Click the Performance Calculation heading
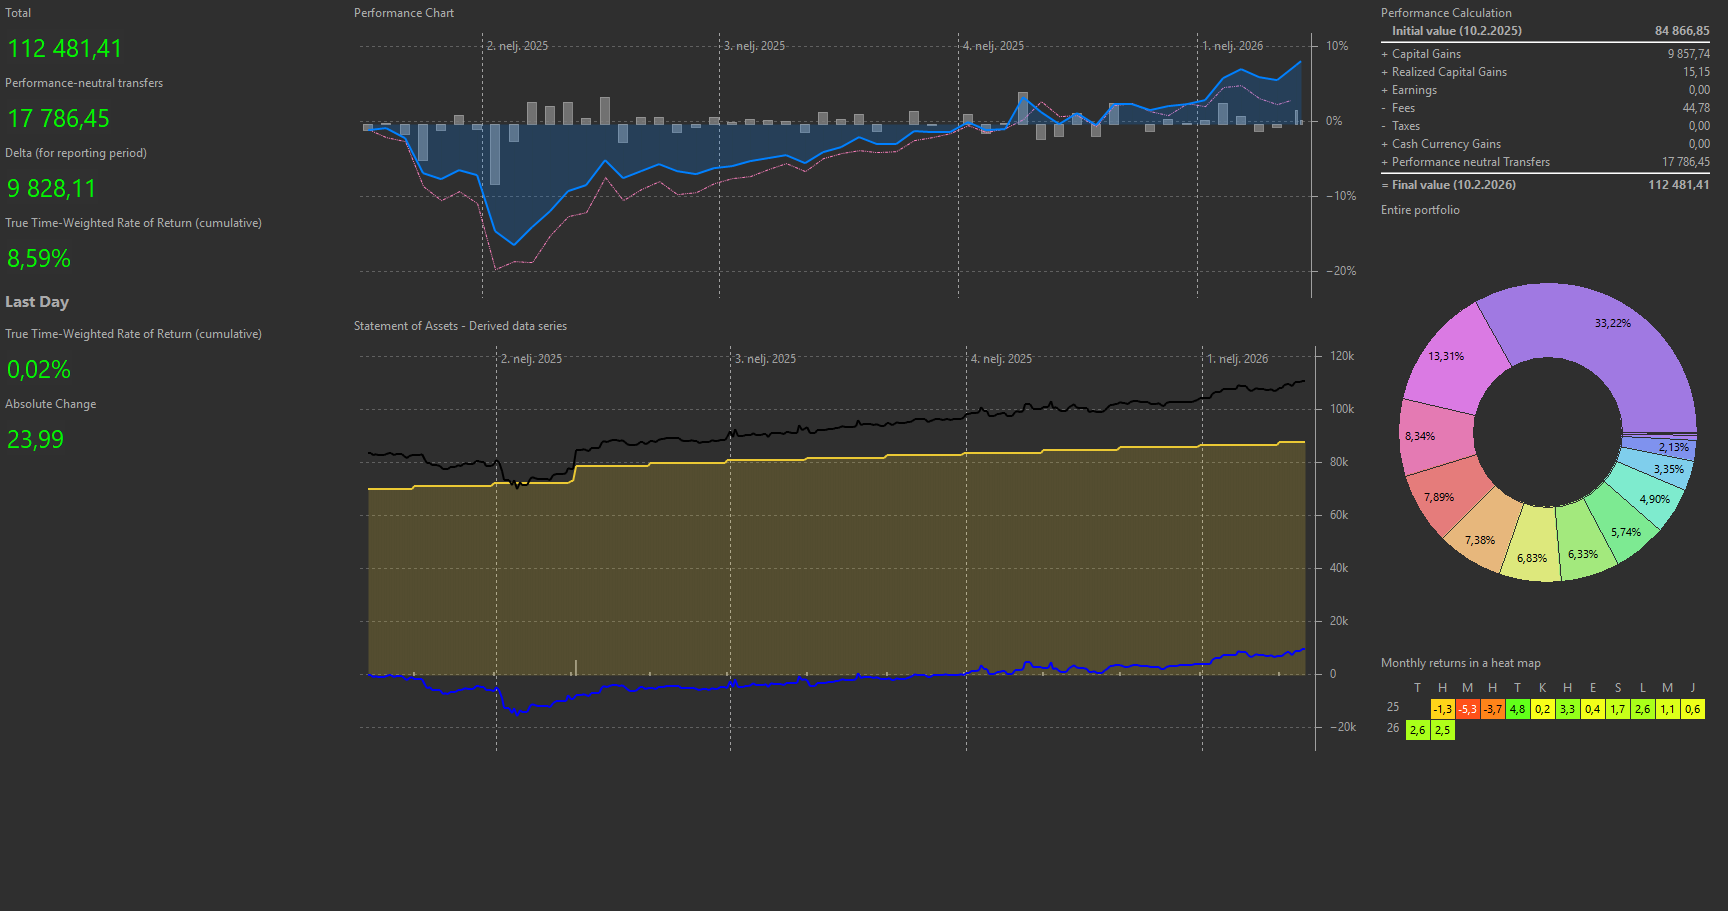This screenshot has height=911, width=1728. pos(1445,13)
